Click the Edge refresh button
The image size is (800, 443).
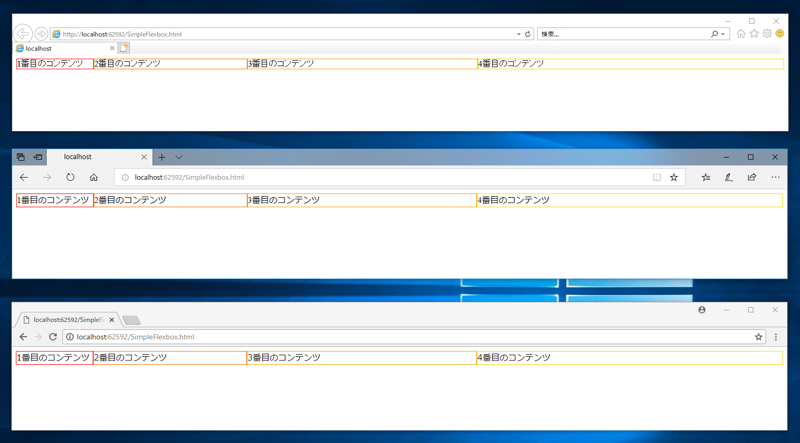pos(70,178)
